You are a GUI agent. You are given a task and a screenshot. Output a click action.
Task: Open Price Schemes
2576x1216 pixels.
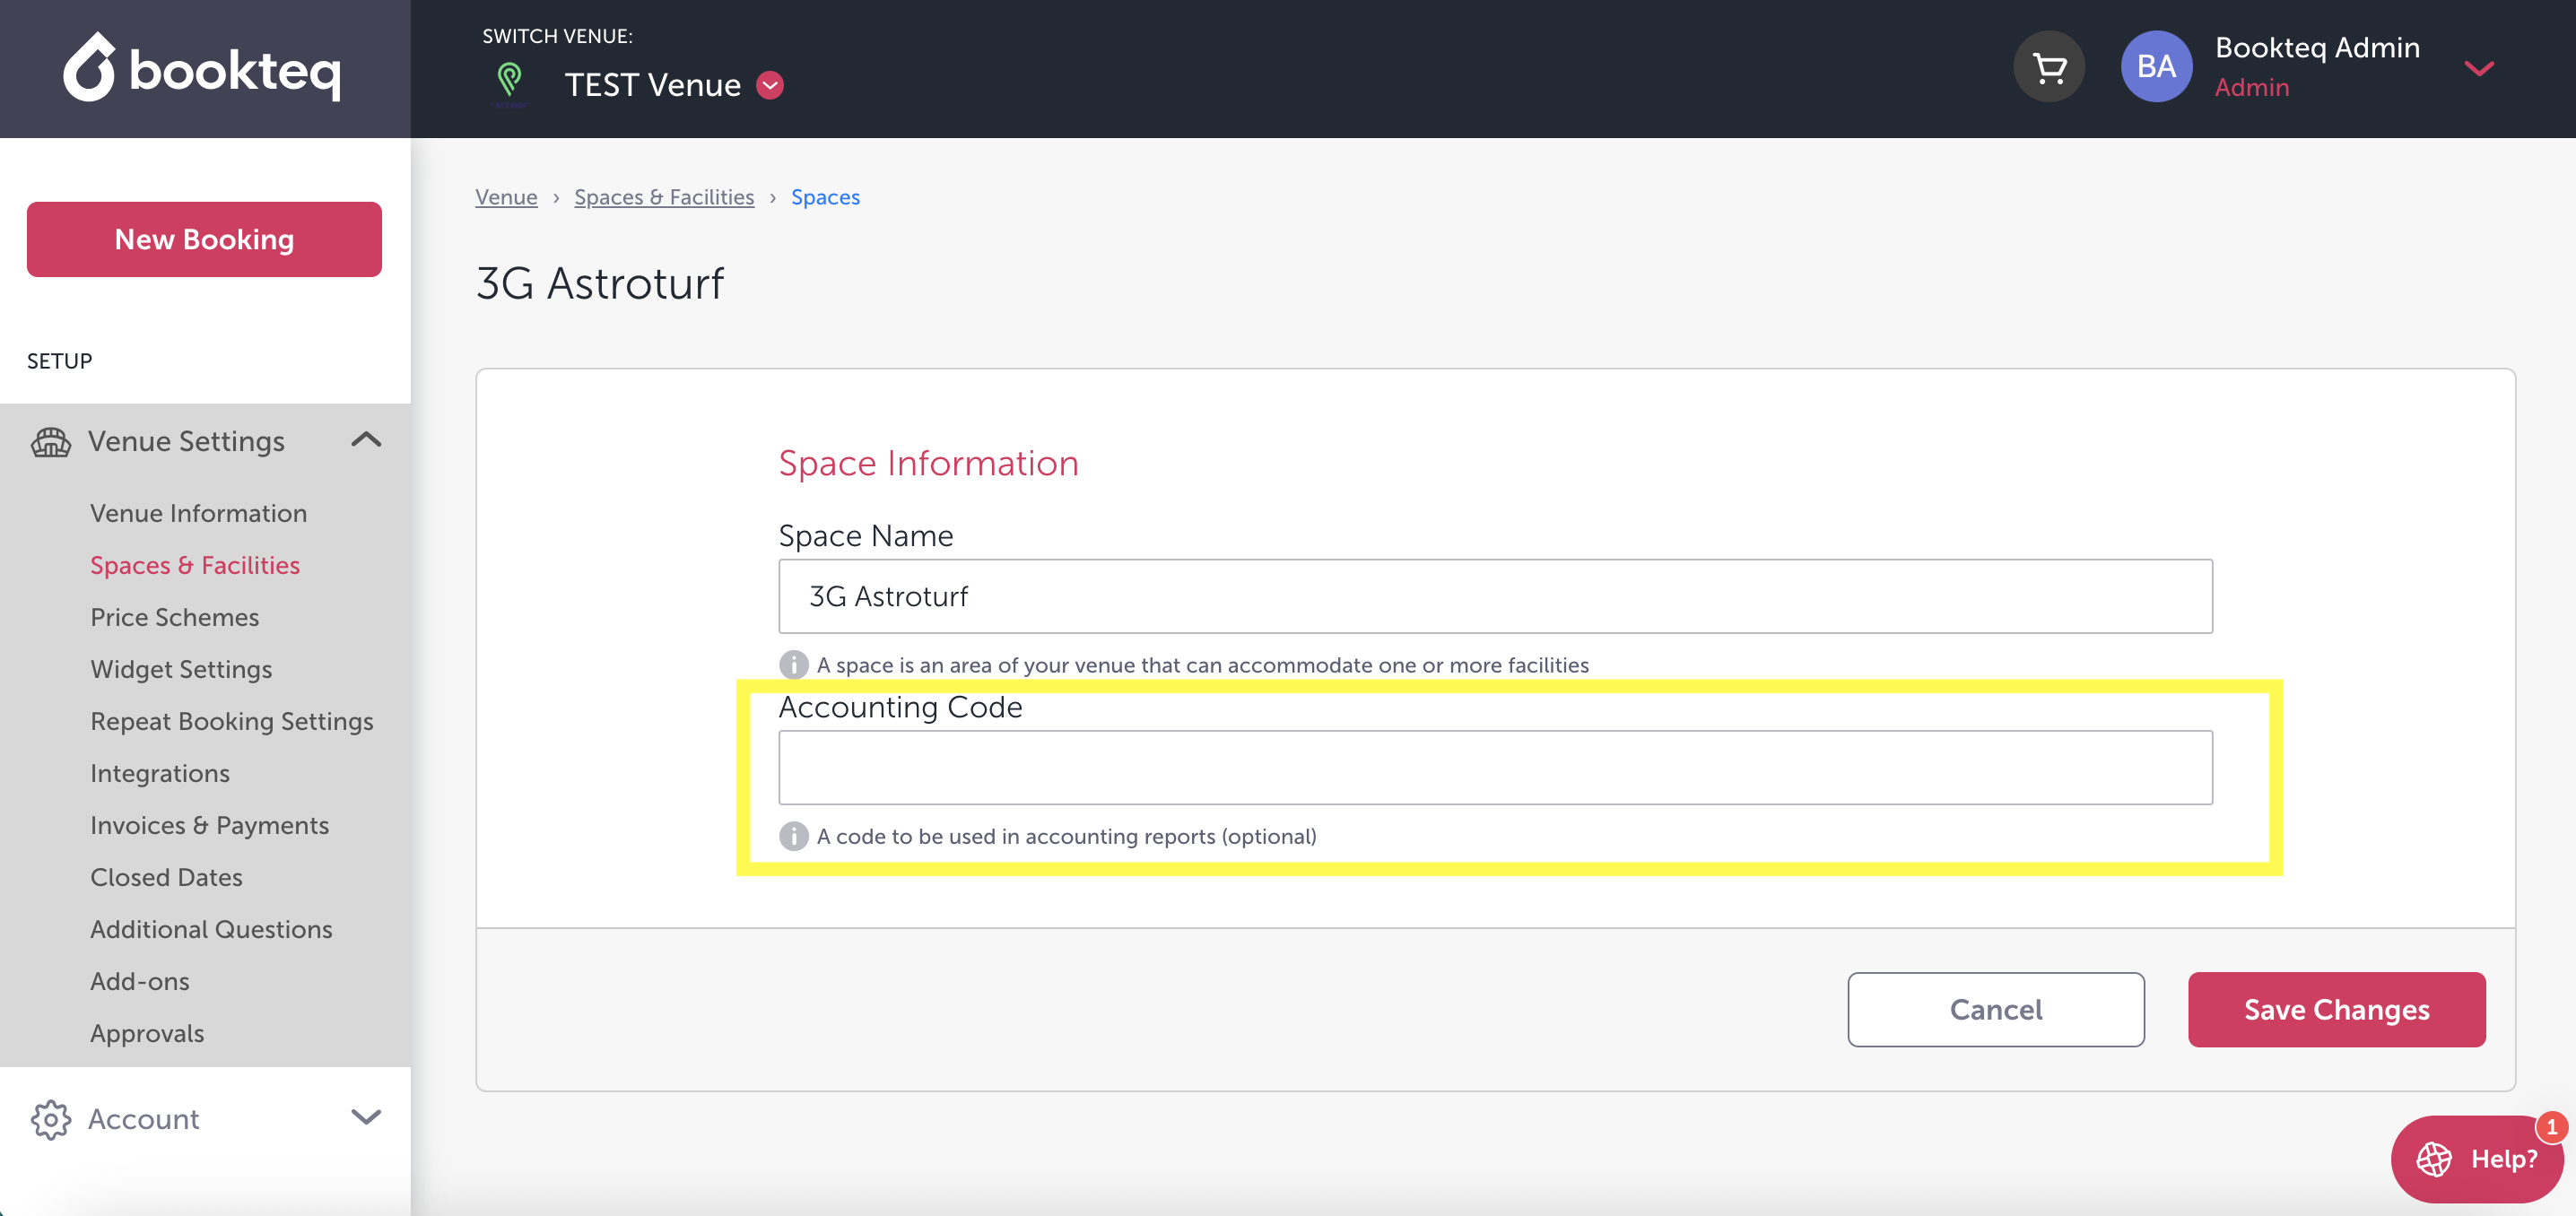pos(174,617)
